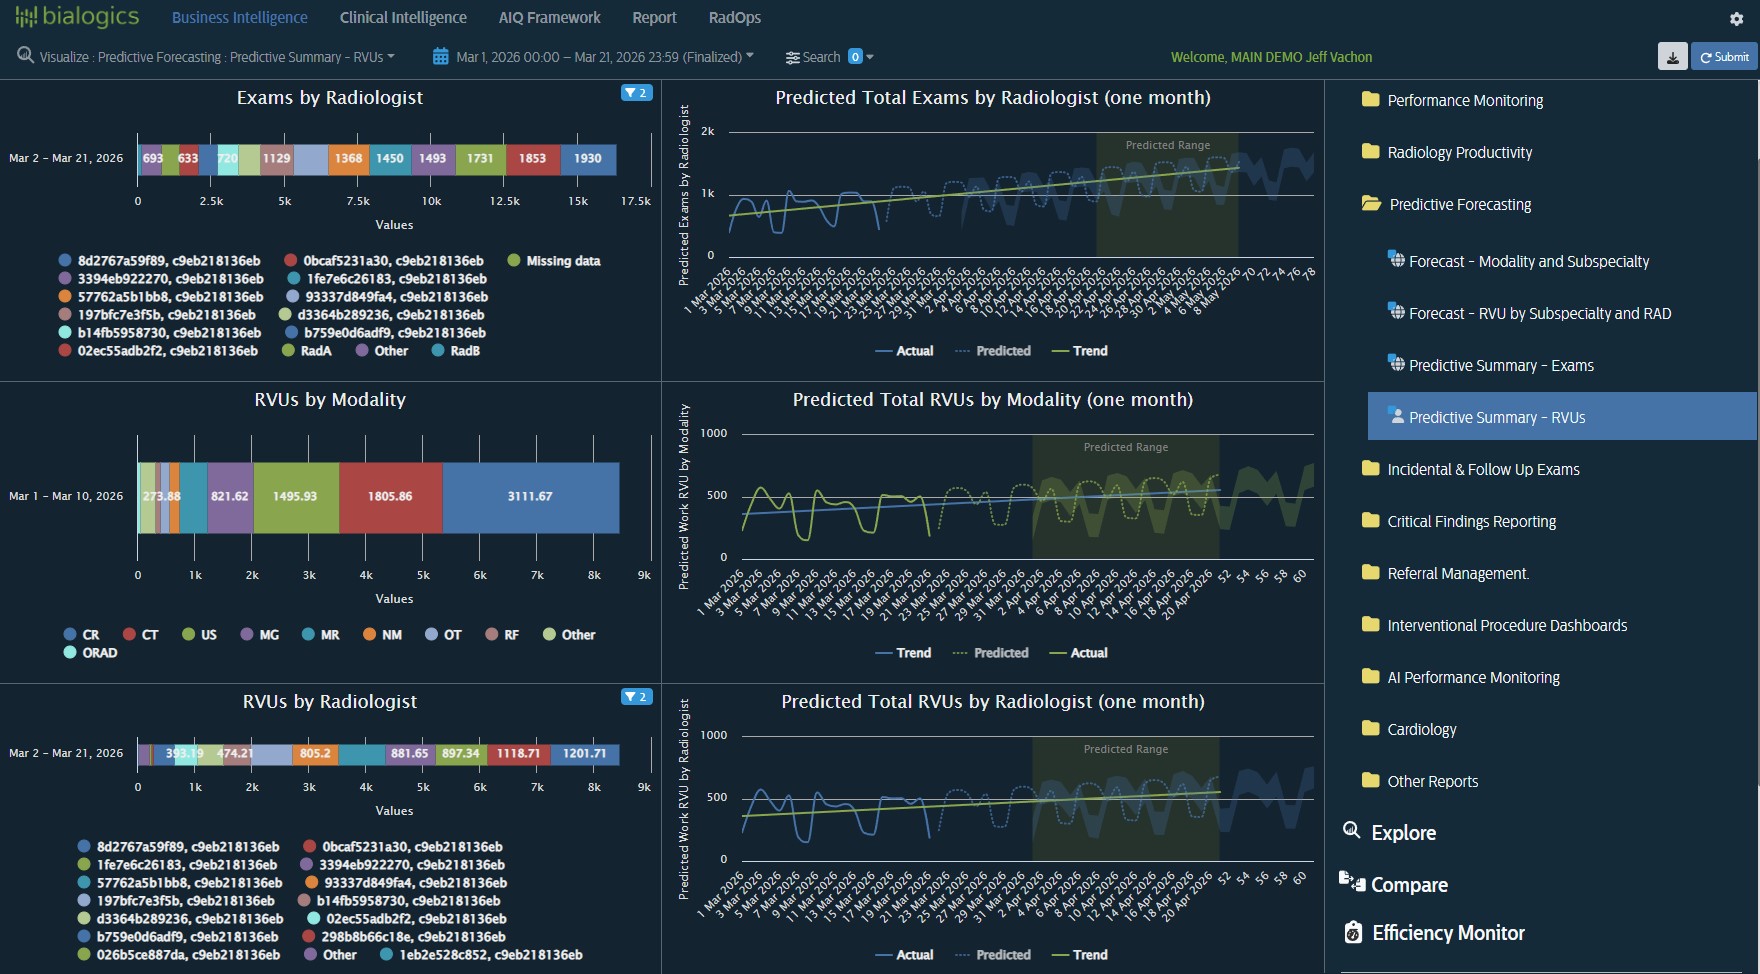
Task: Hide the Trend series in RVUs by Modality chart
Action: point(905,652)
